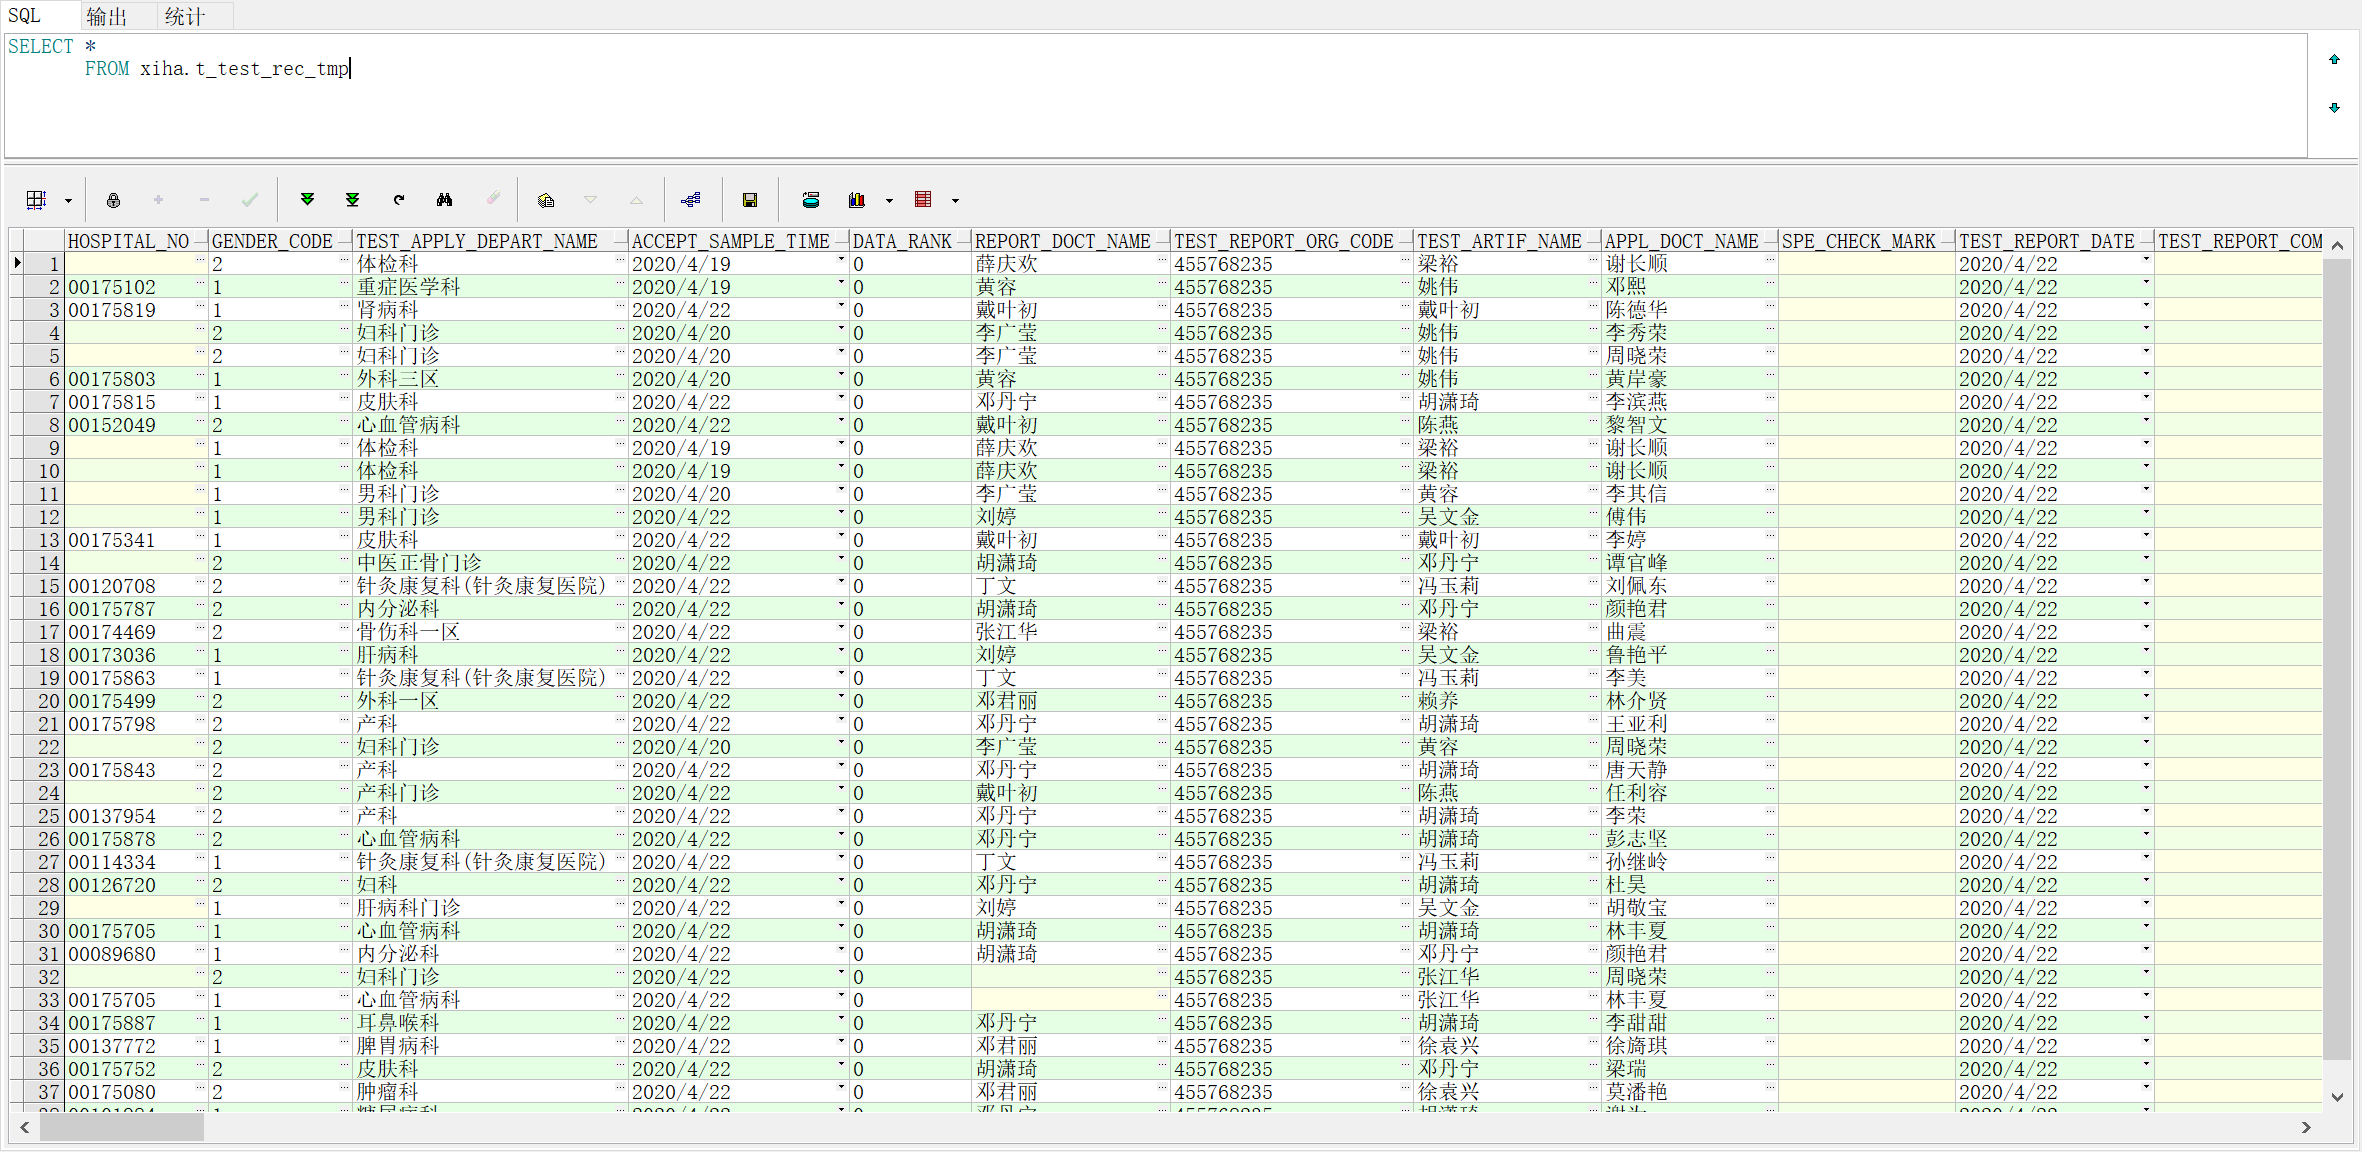
Task: Select row 1 using its row indicator
Action: (x=18, y=264)
